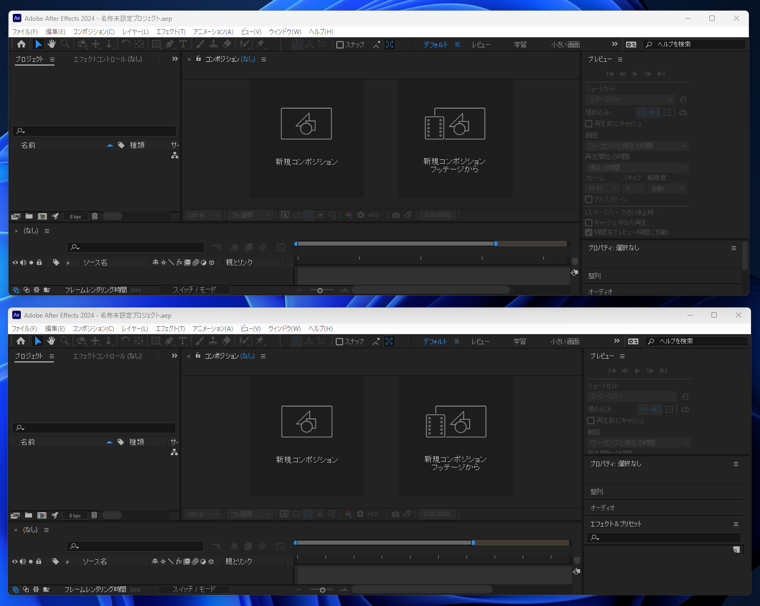Select the Hand tool in the upper window
Image resolution: width=760 pixels, height=606 pixels.
(x=51, y=44)
